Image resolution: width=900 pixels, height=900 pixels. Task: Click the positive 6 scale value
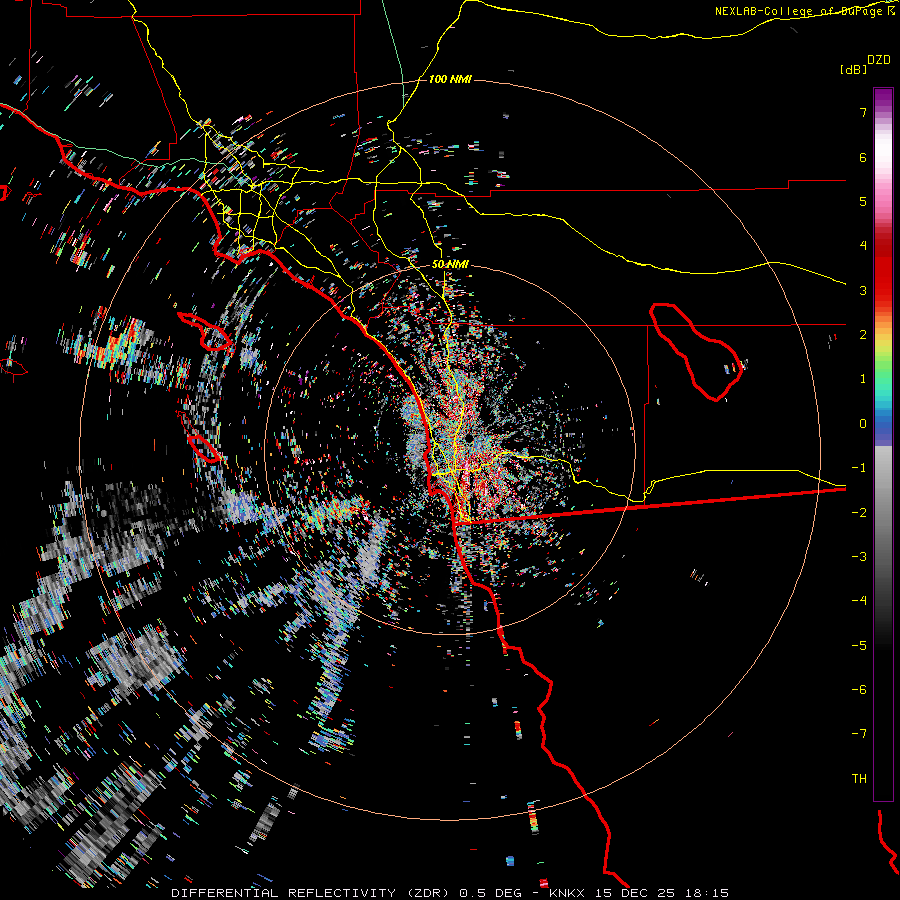(x=863, y=157)
